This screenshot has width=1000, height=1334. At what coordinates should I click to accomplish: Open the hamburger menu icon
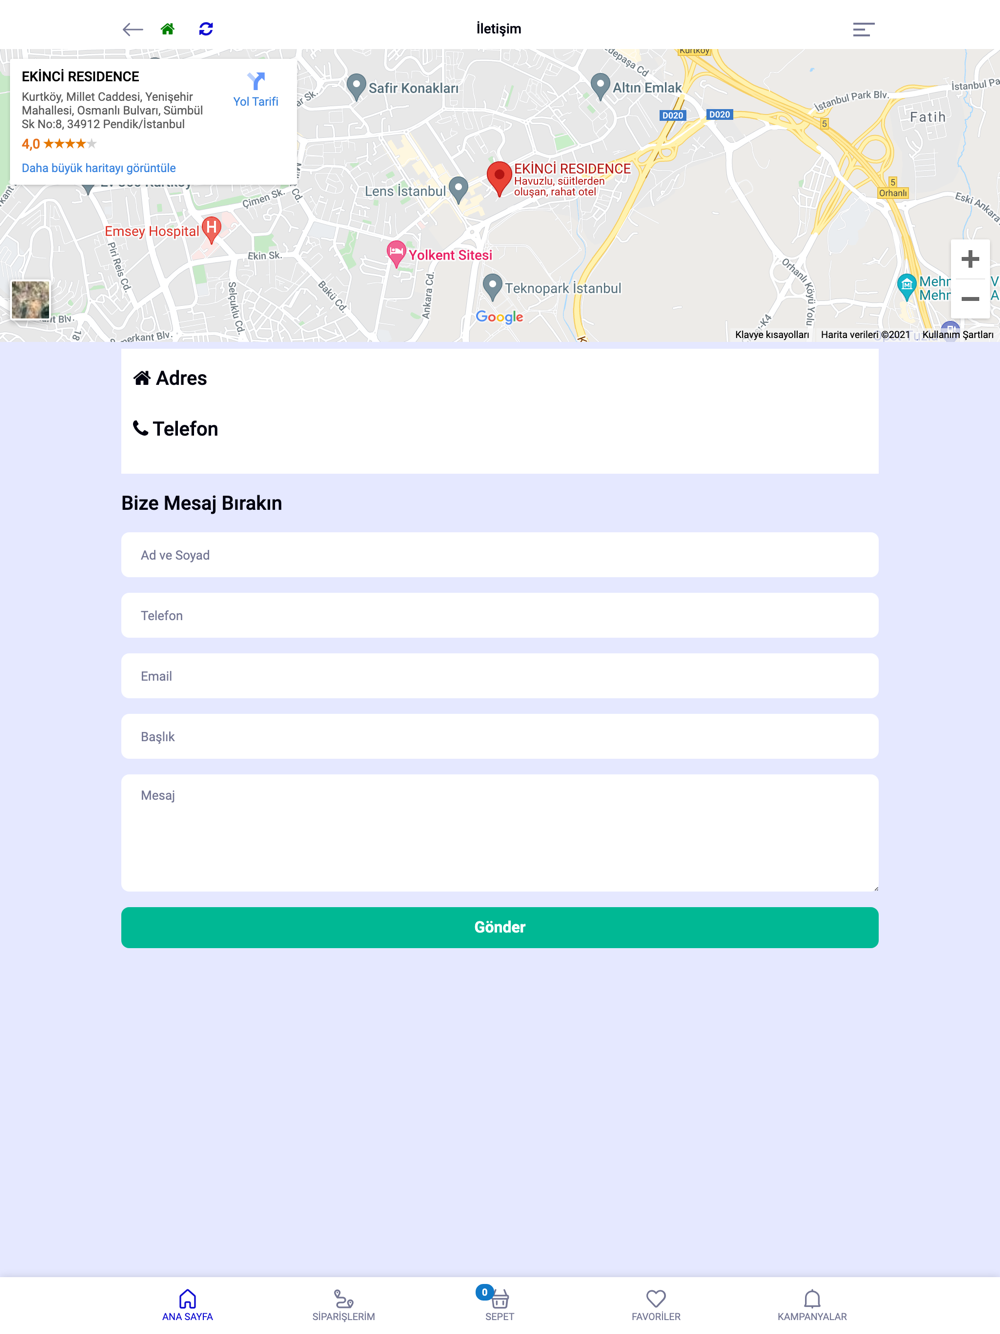(864, 29)
